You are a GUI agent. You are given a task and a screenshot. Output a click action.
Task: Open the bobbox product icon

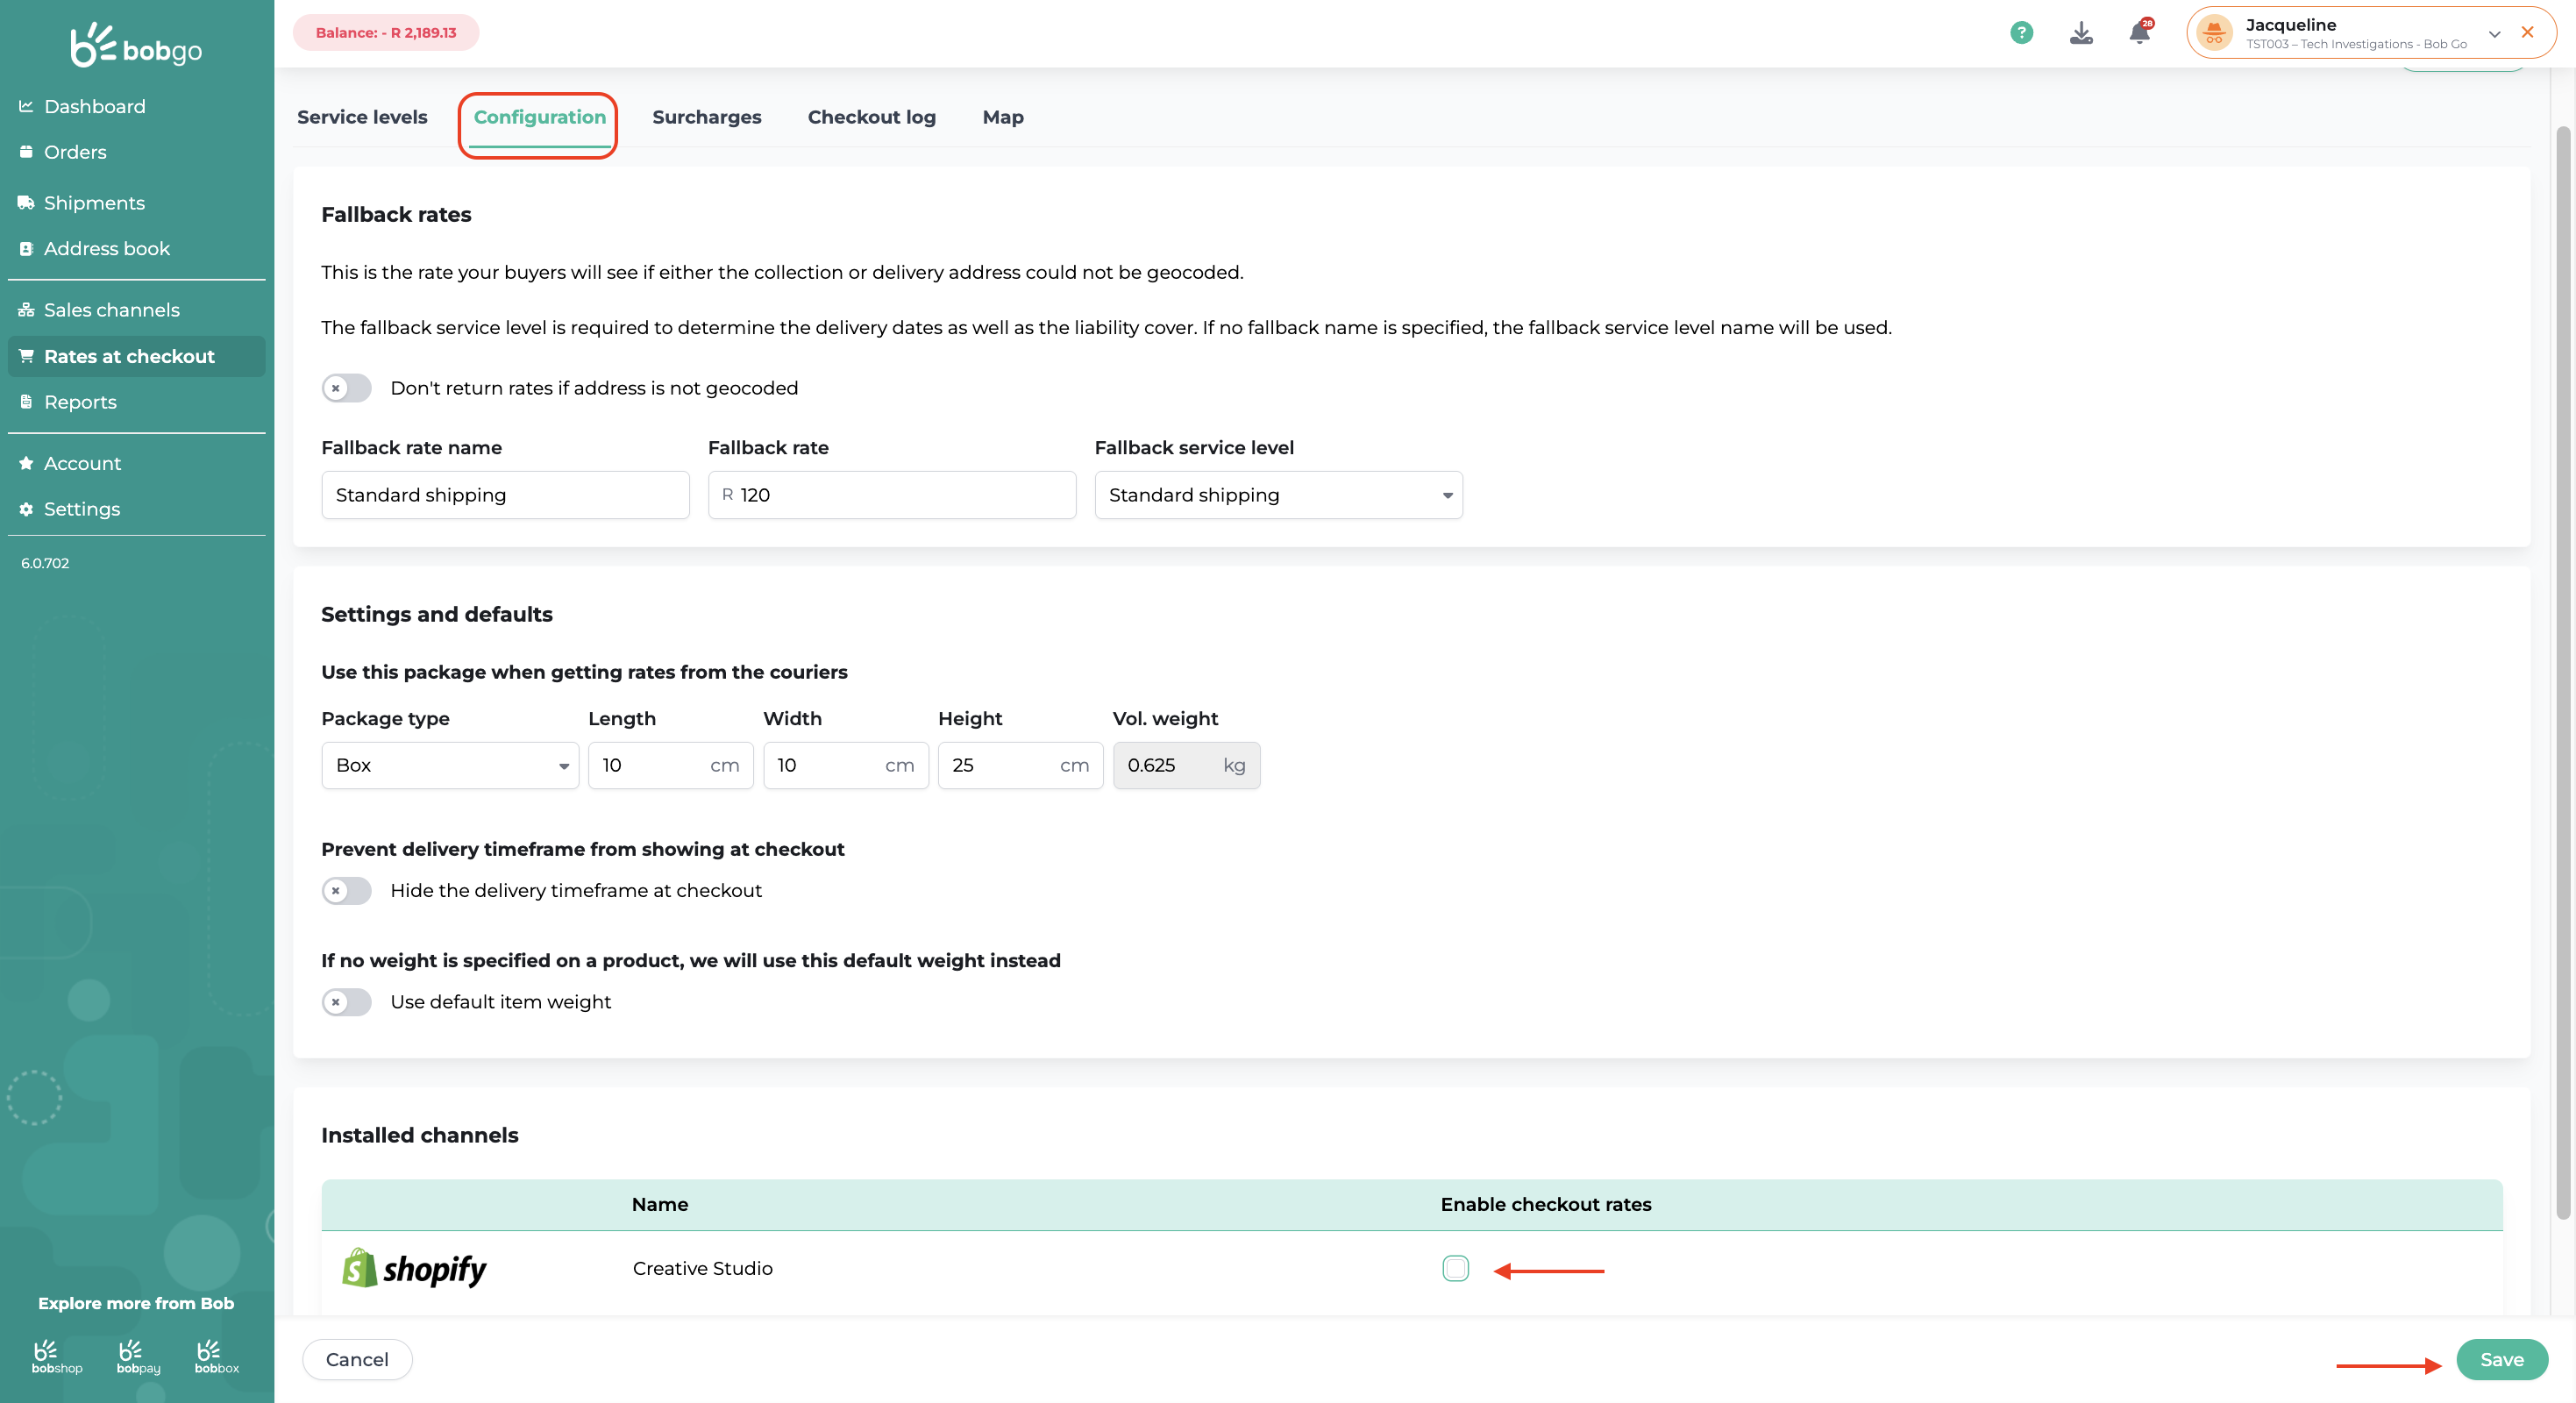click(217, 1357)
